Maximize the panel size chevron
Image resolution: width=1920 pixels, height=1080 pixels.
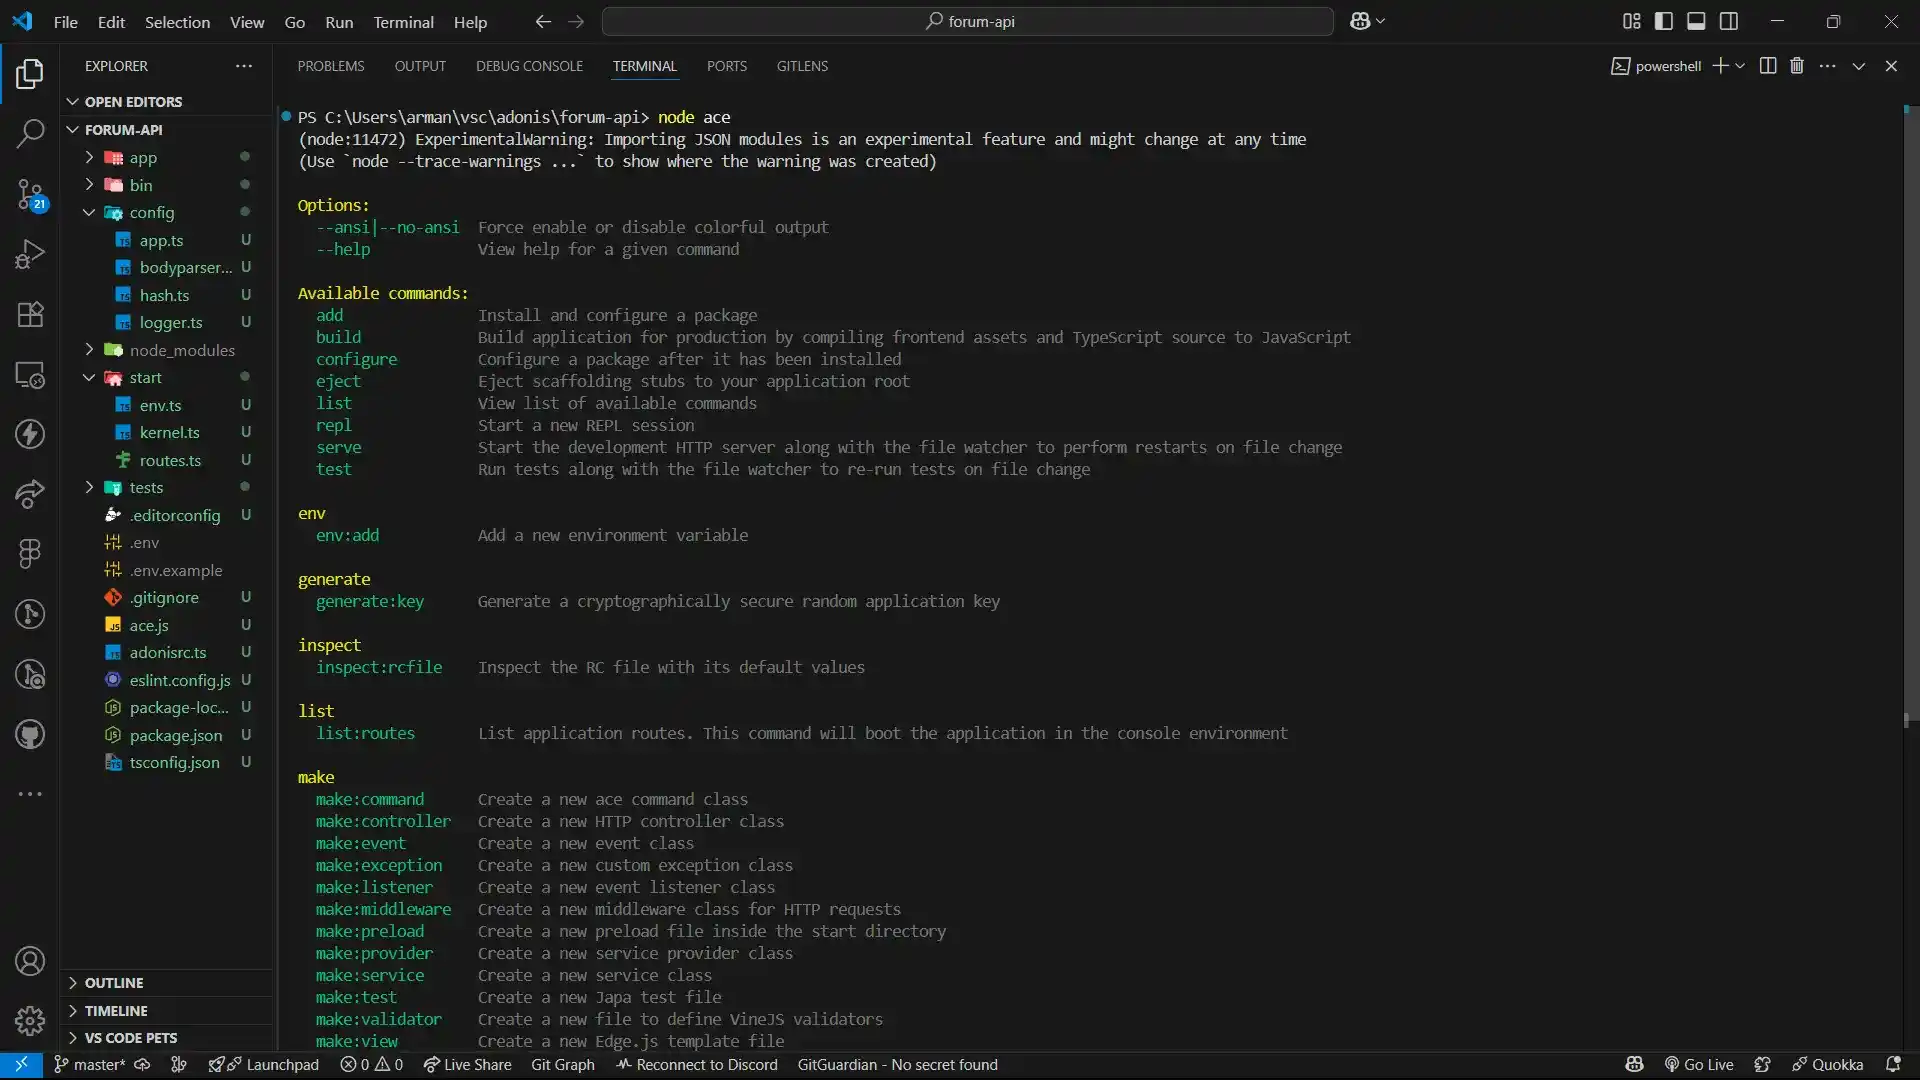pos(1858,66)
